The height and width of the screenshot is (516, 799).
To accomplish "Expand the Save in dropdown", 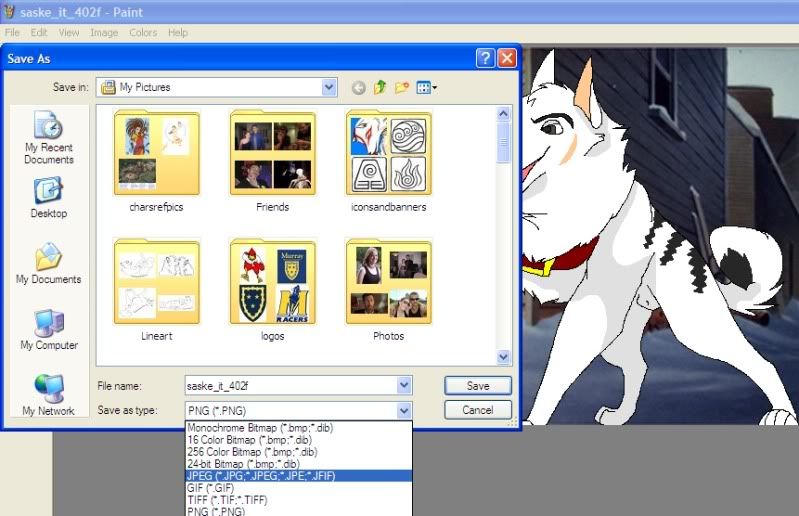I will pos(329,87).
